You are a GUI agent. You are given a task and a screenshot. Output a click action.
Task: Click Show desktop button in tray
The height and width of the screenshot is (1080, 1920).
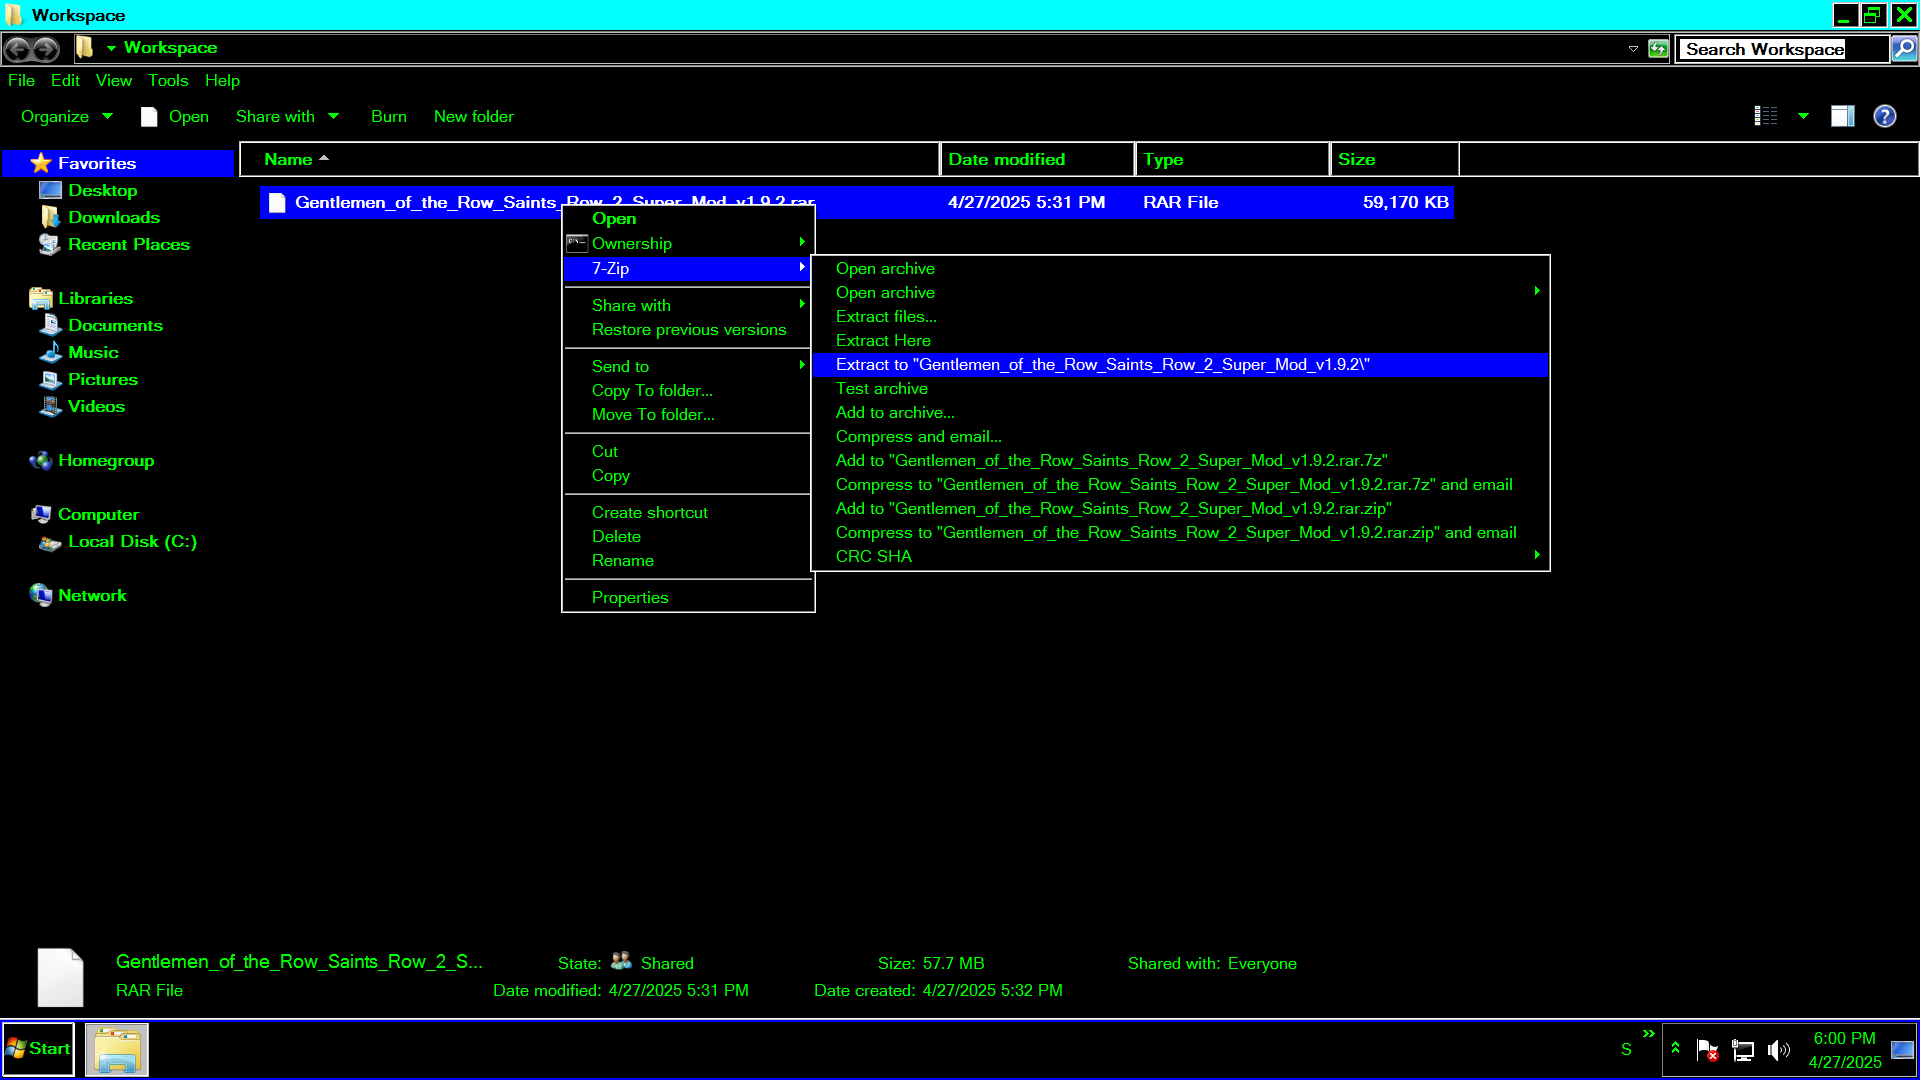1903,1050
